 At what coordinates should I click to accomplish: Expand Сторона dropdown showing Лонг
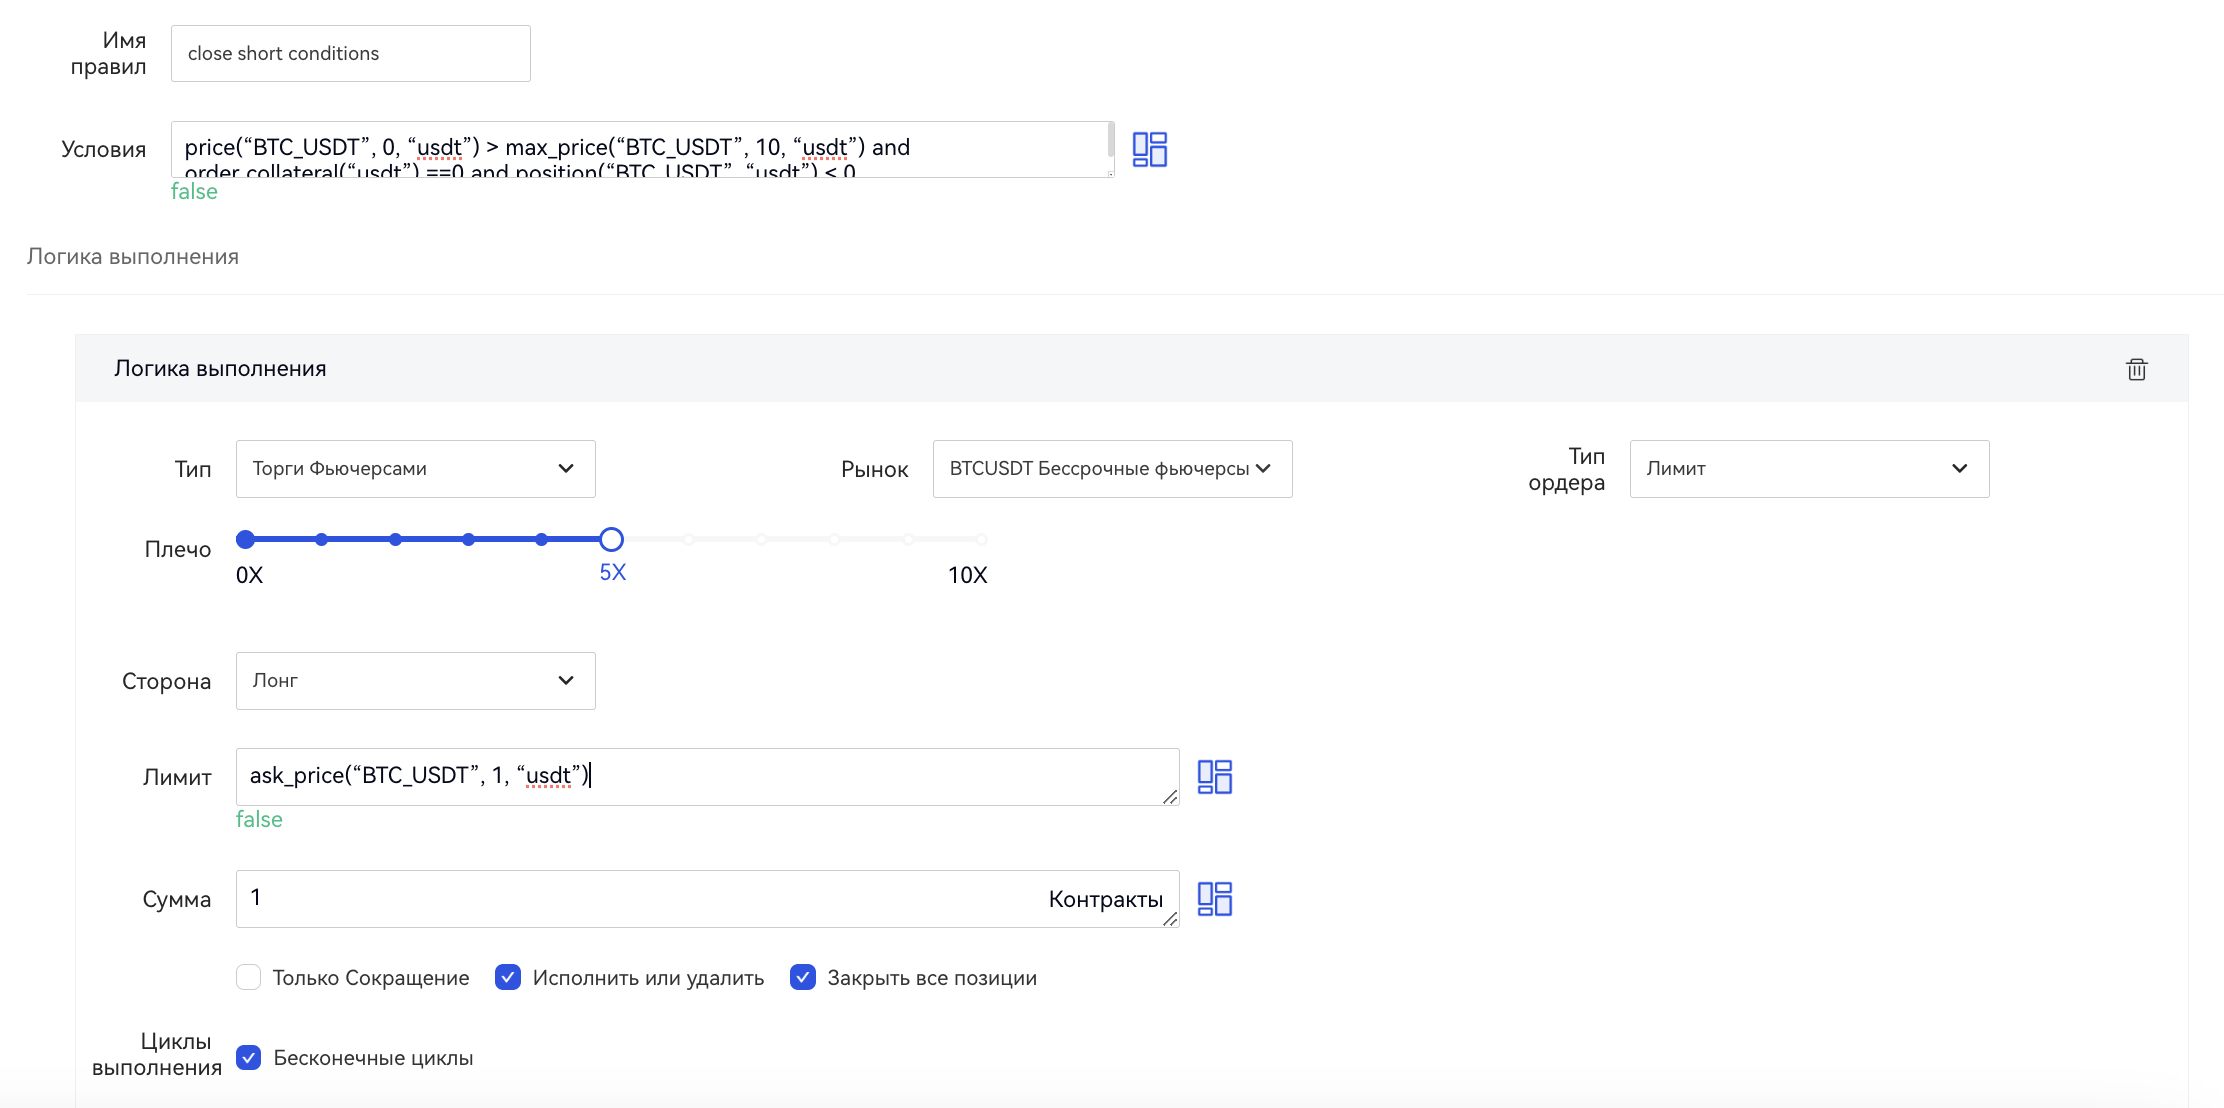point(415,681)
